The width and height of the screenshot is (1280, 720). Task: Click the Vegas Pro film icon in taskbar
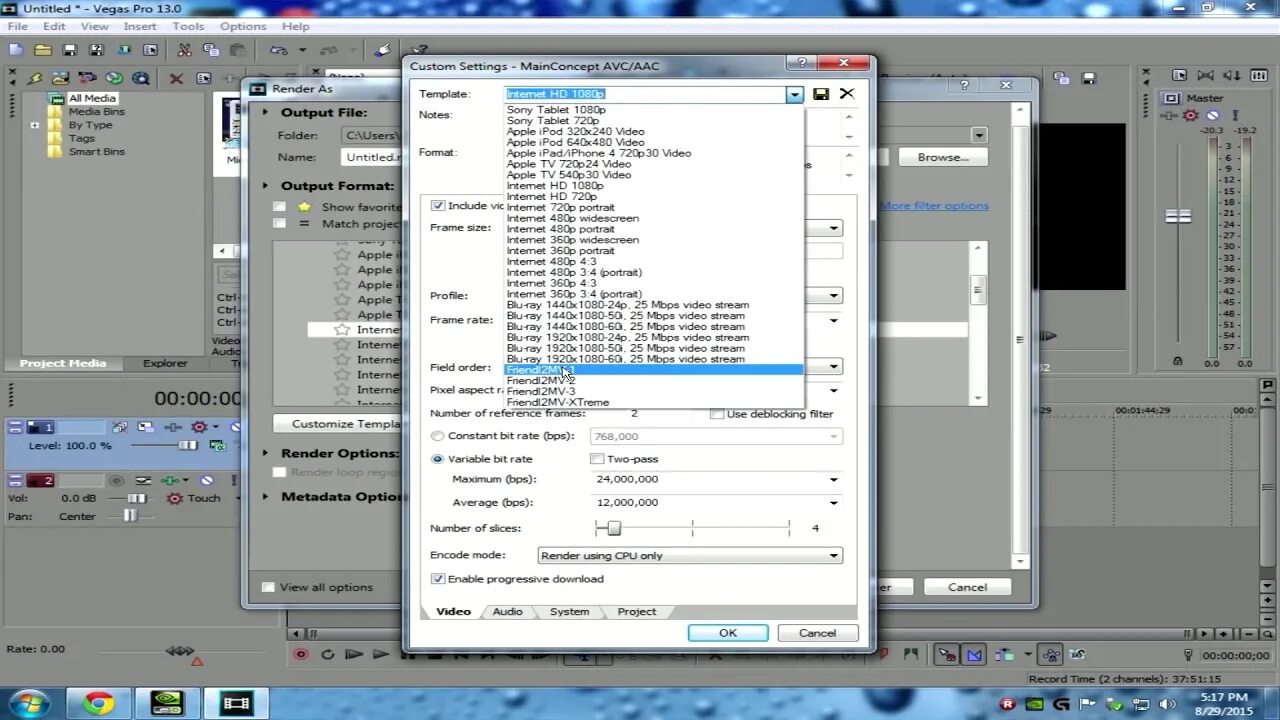click(x=237, y=703)
